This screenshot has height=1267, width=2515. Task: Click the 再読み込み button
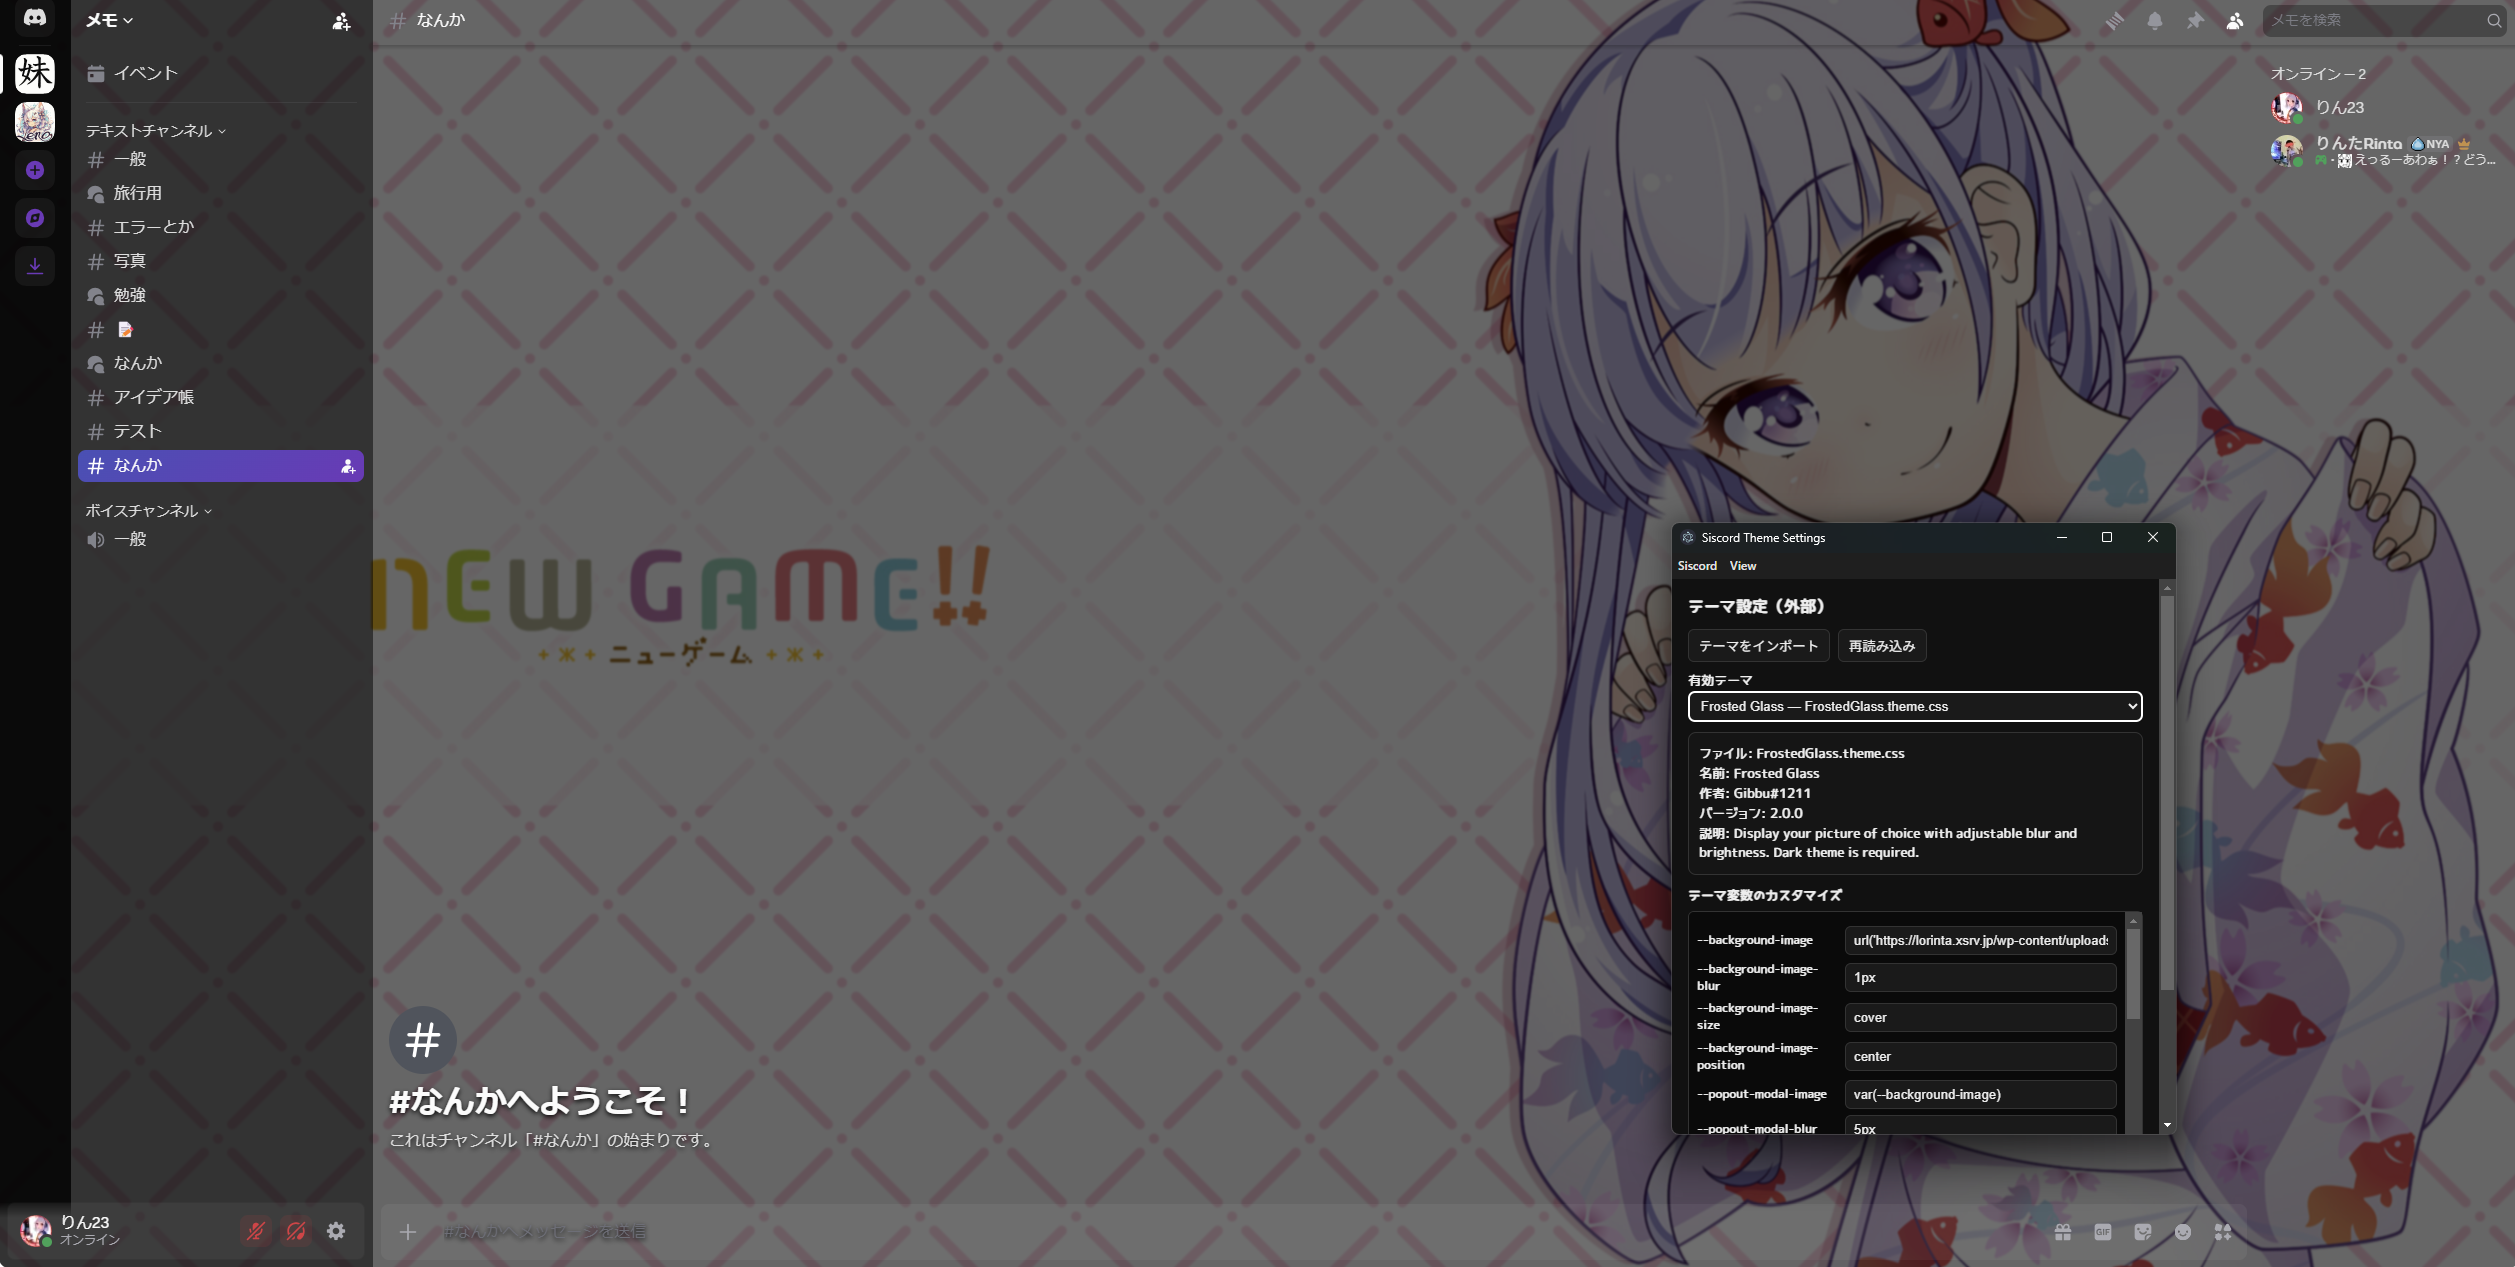point(1881,646)
